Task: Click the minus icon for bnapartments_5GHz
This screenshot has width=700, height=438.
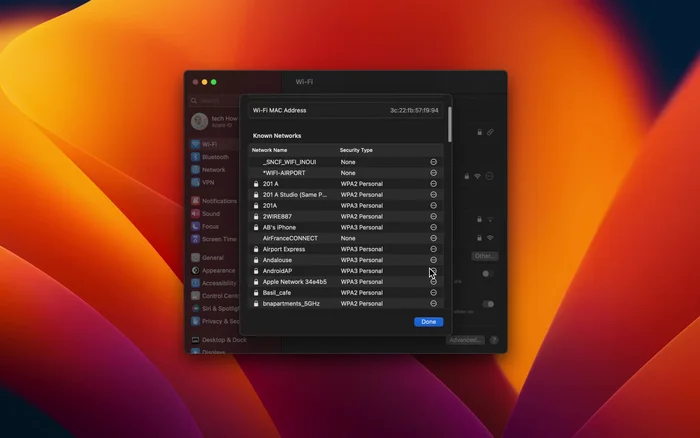Action: [433, 304]
